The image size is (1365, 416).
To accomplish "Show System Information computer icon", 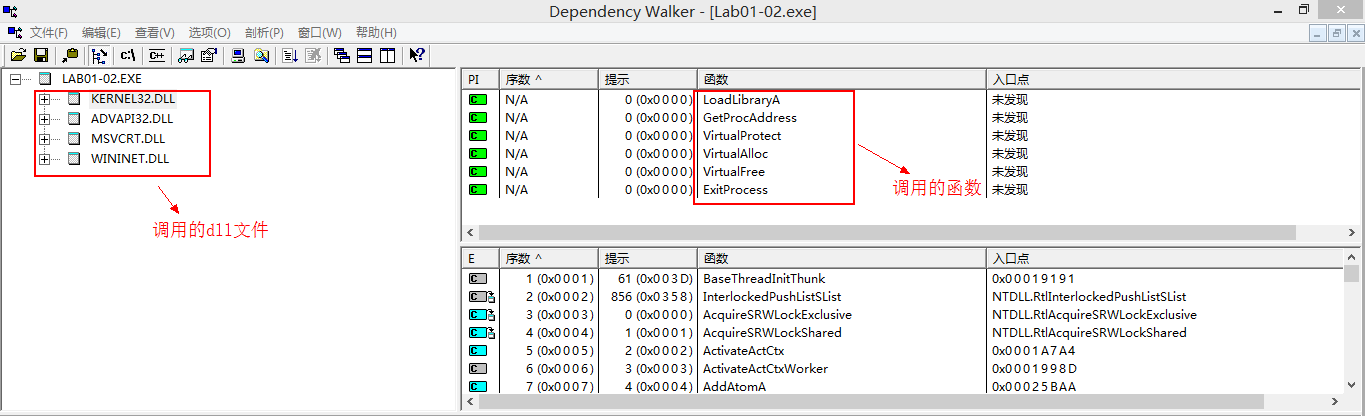I will point(238,55).
